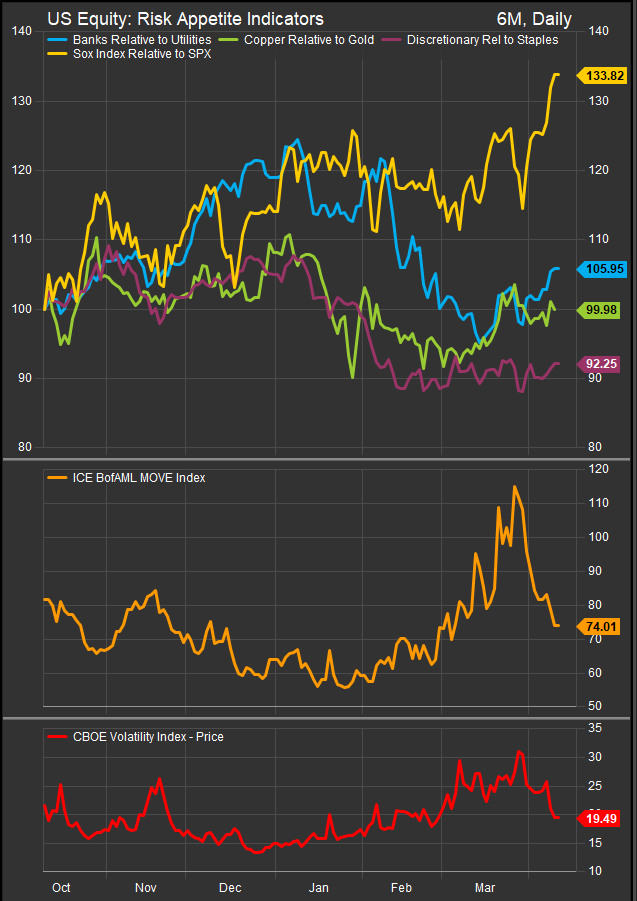Click the Mar label on the time axis
The height and width of the screenshot is (901, 637).
[x=486, y=887]
